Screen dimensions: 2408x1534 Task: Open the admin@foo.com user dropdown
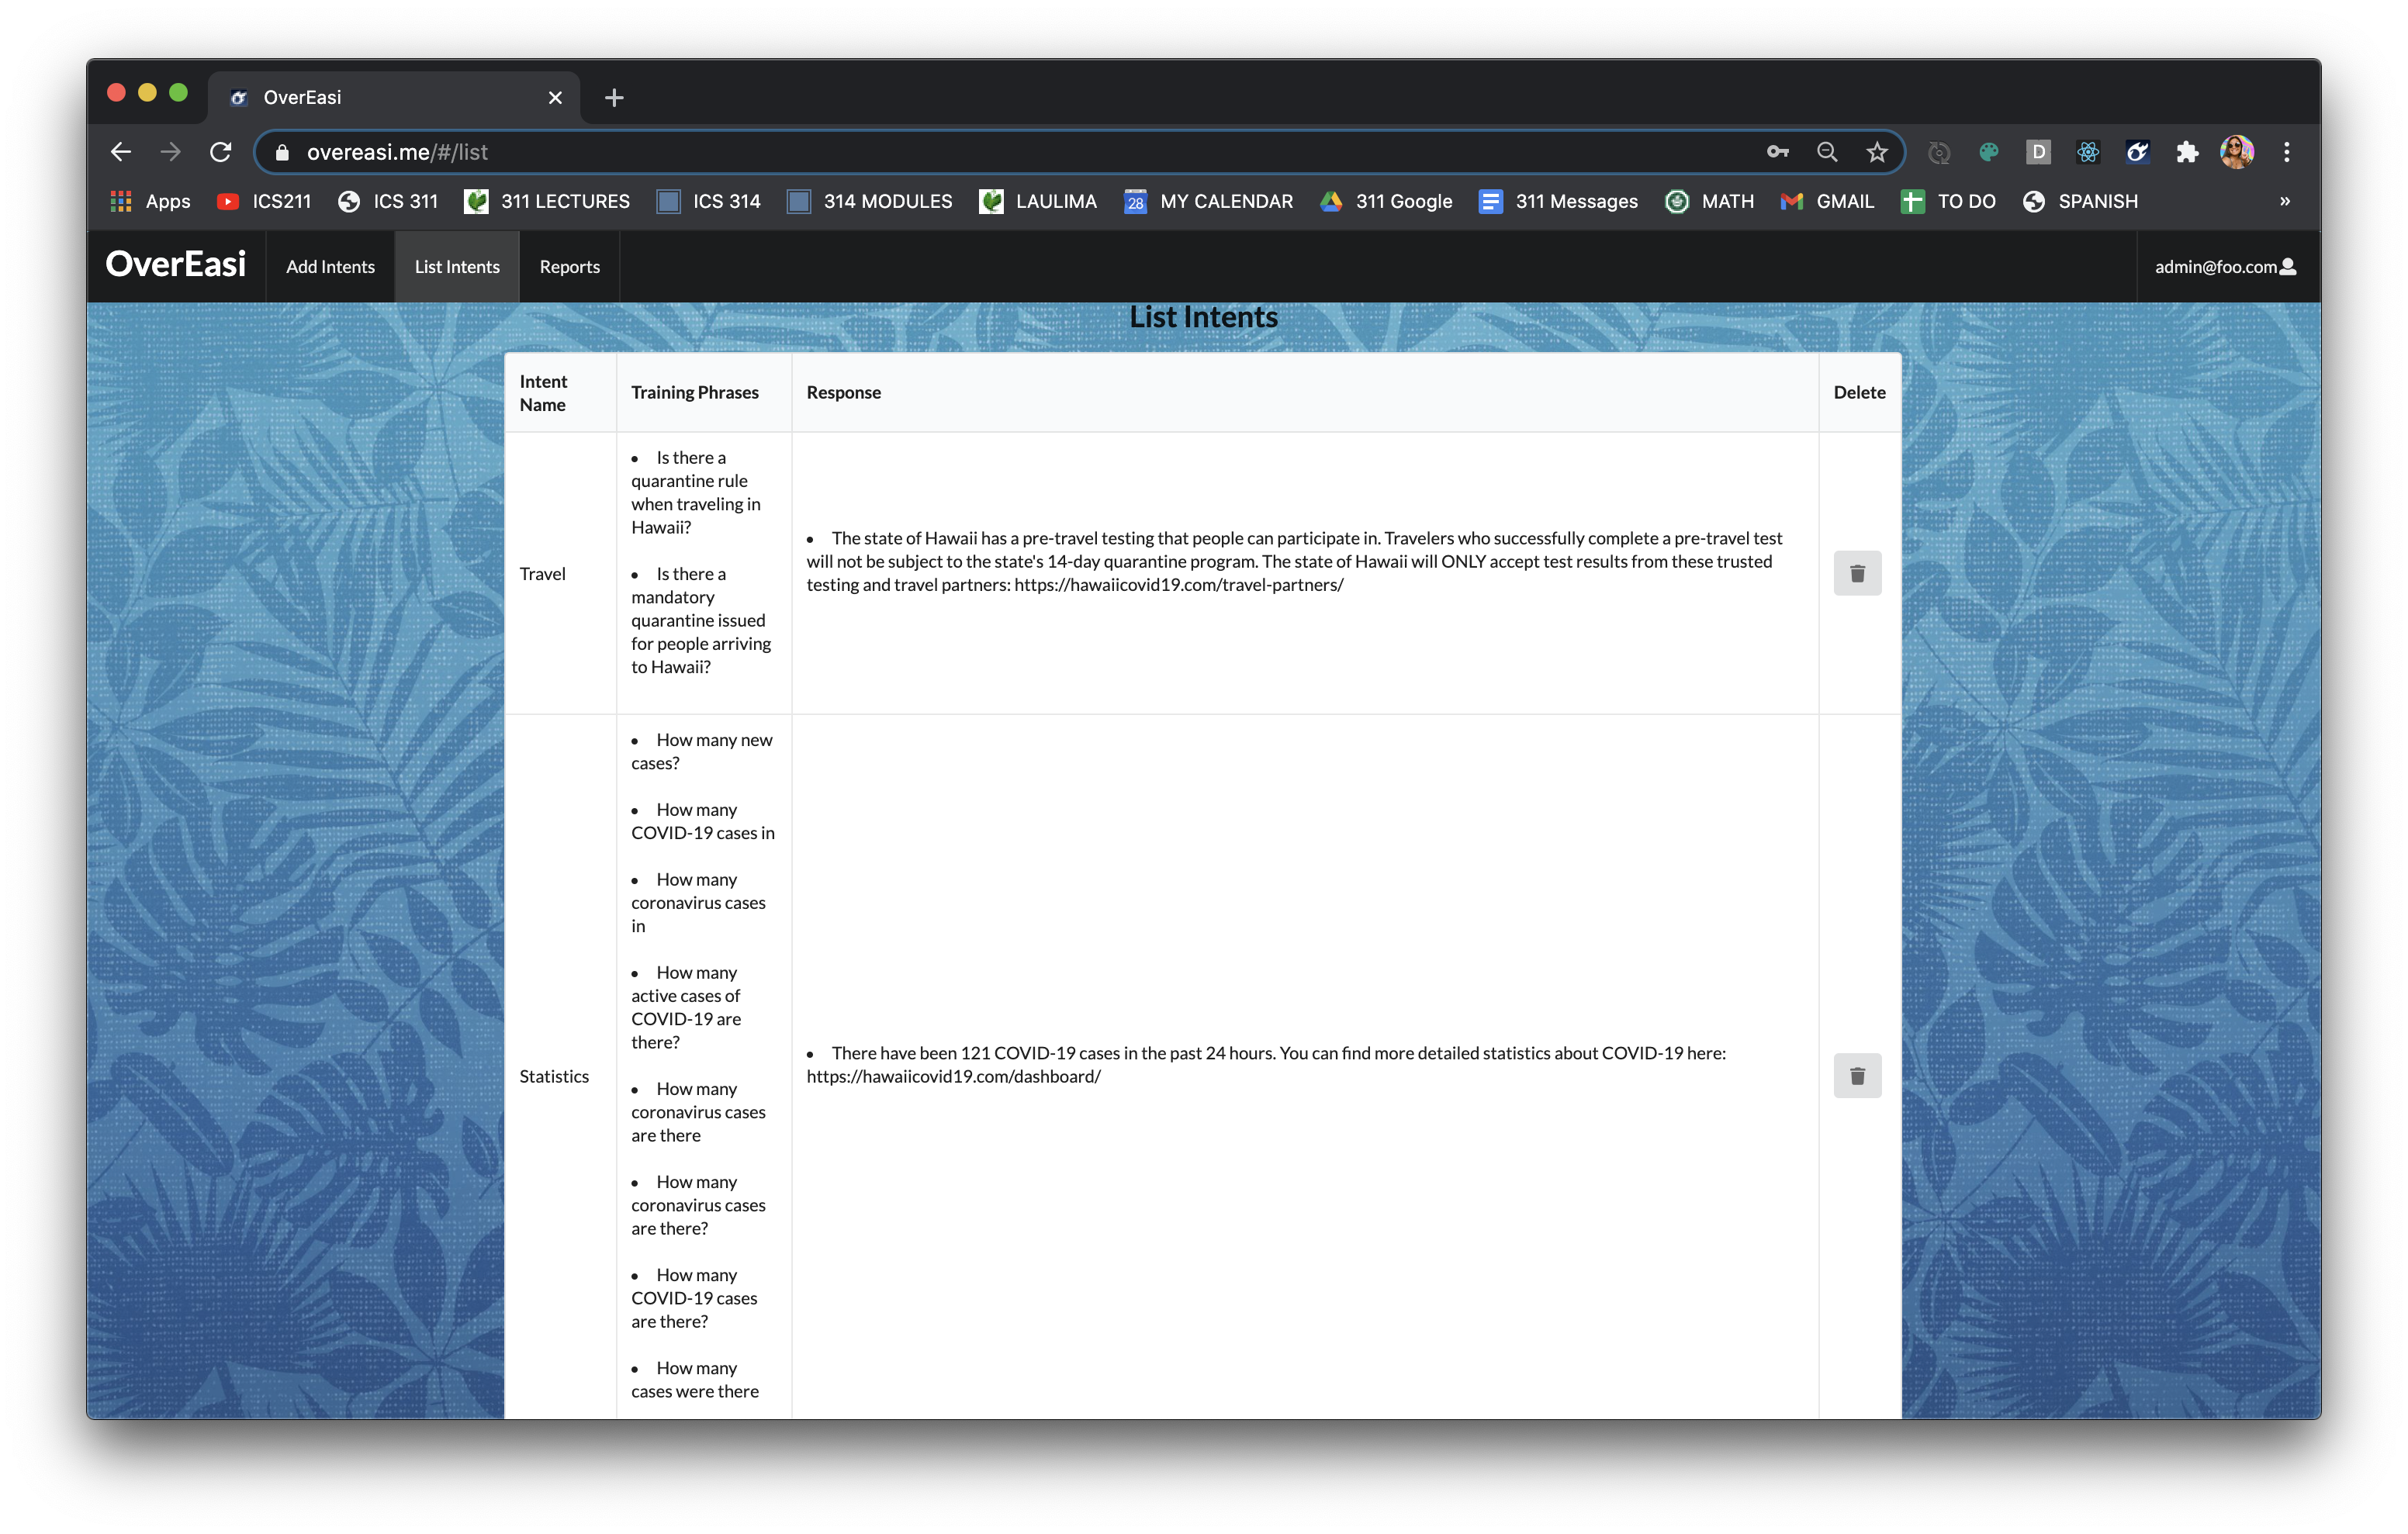(2225, 267)
